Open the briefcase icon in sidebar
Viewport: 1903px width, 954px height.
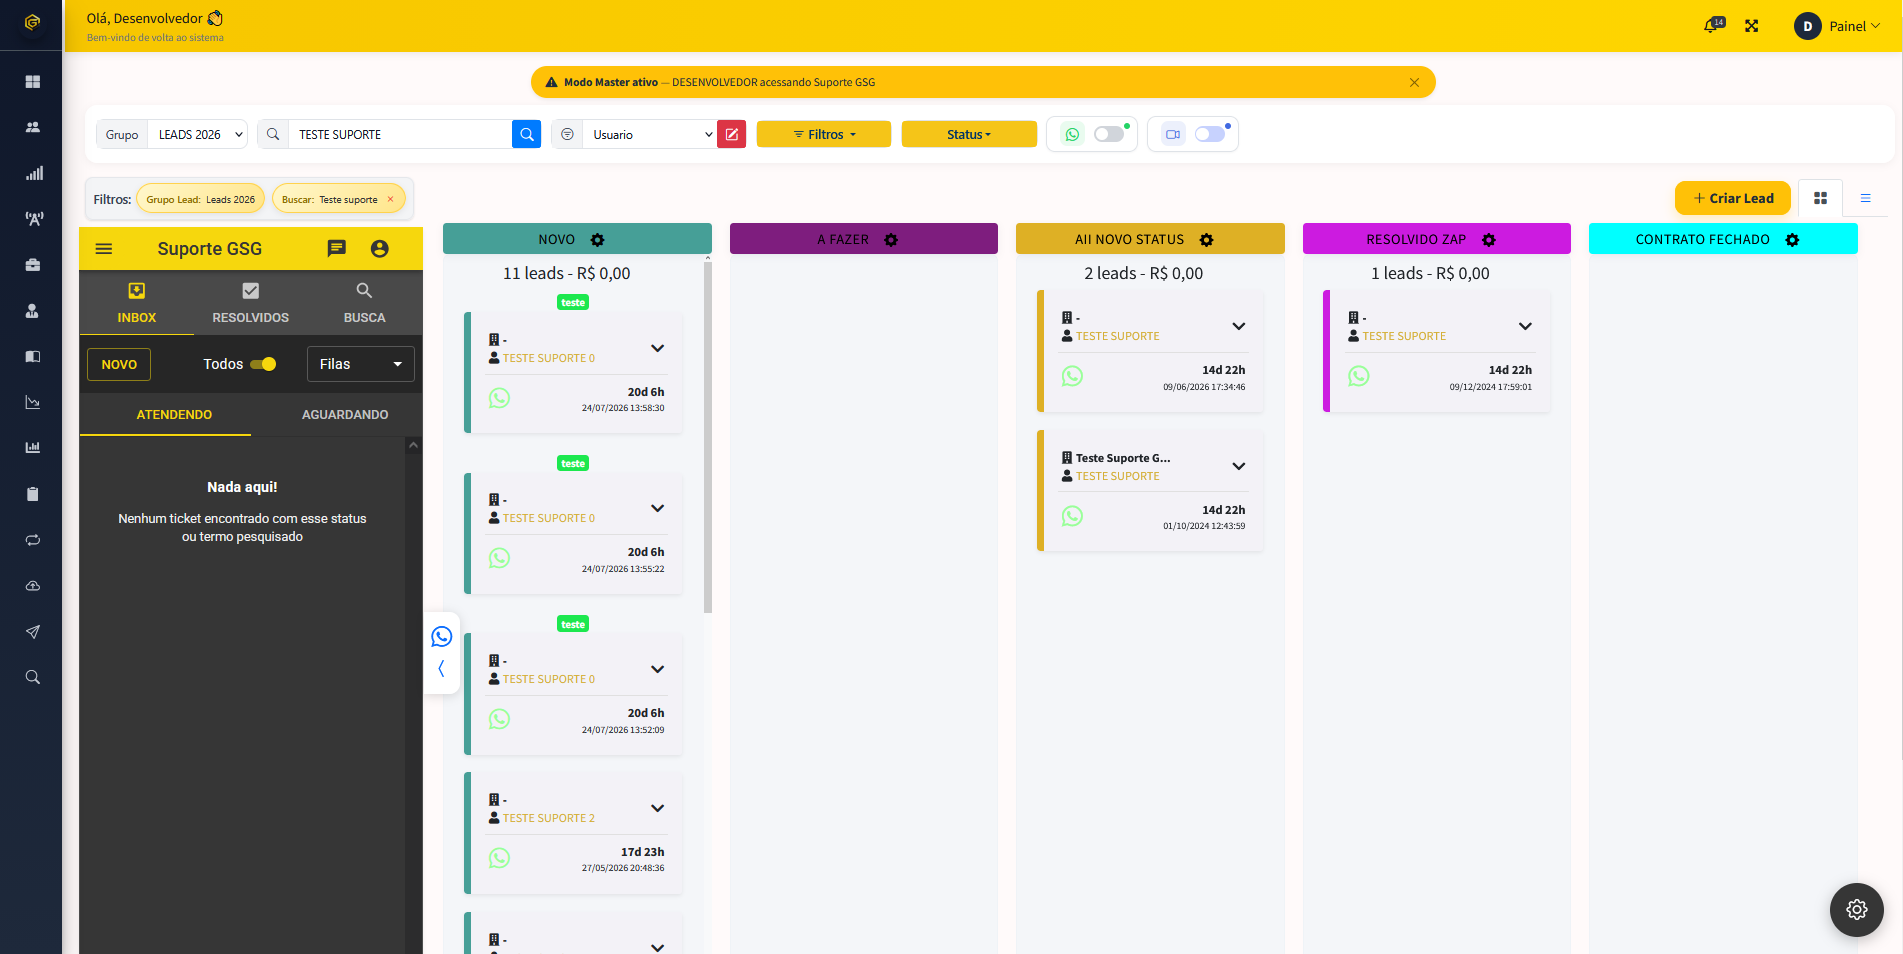[x=33, y=265]
